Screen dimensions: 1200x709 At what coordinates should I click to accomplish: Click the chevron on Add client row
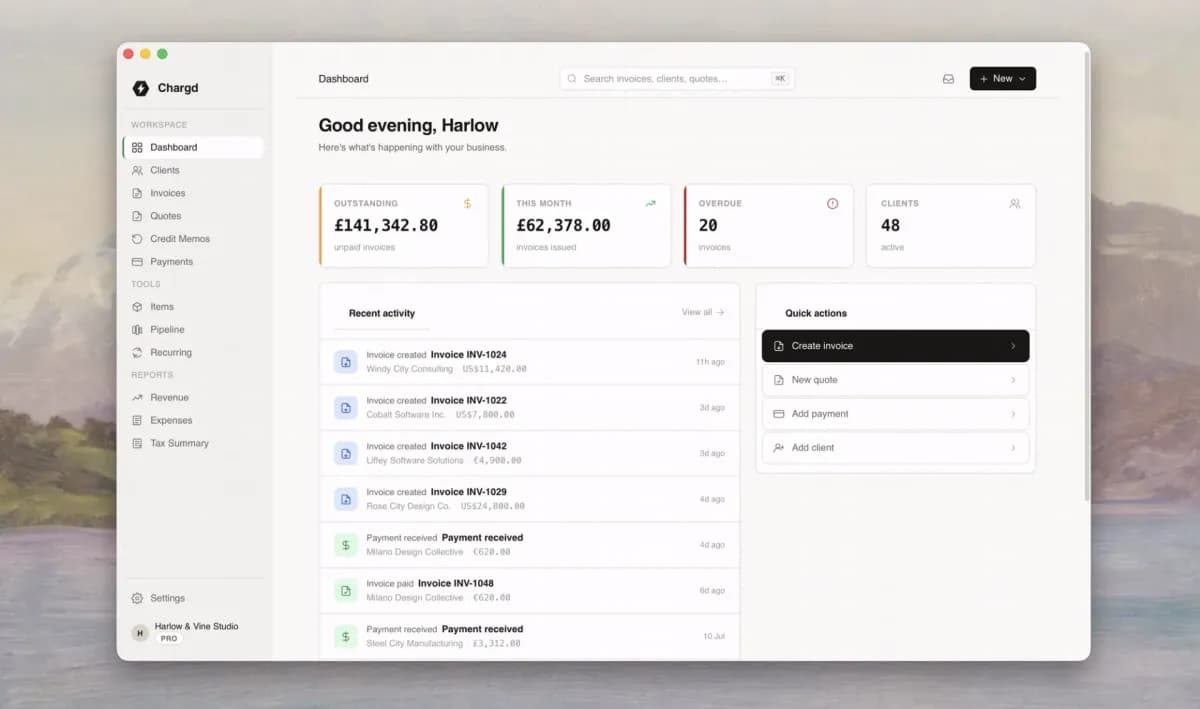[1013, 448]
